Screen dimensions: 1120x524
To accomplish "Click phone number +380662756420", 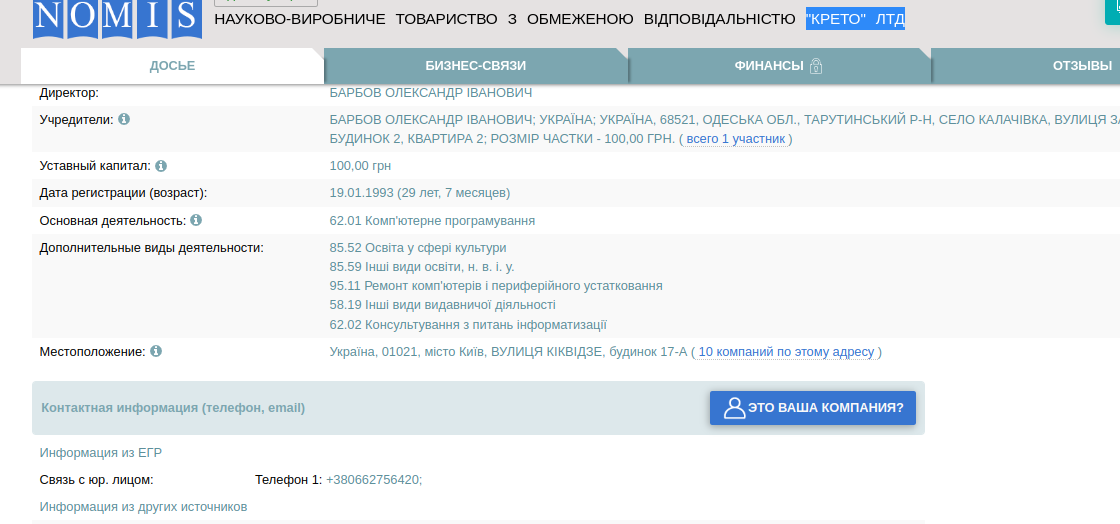I will [x=373, y=480].
